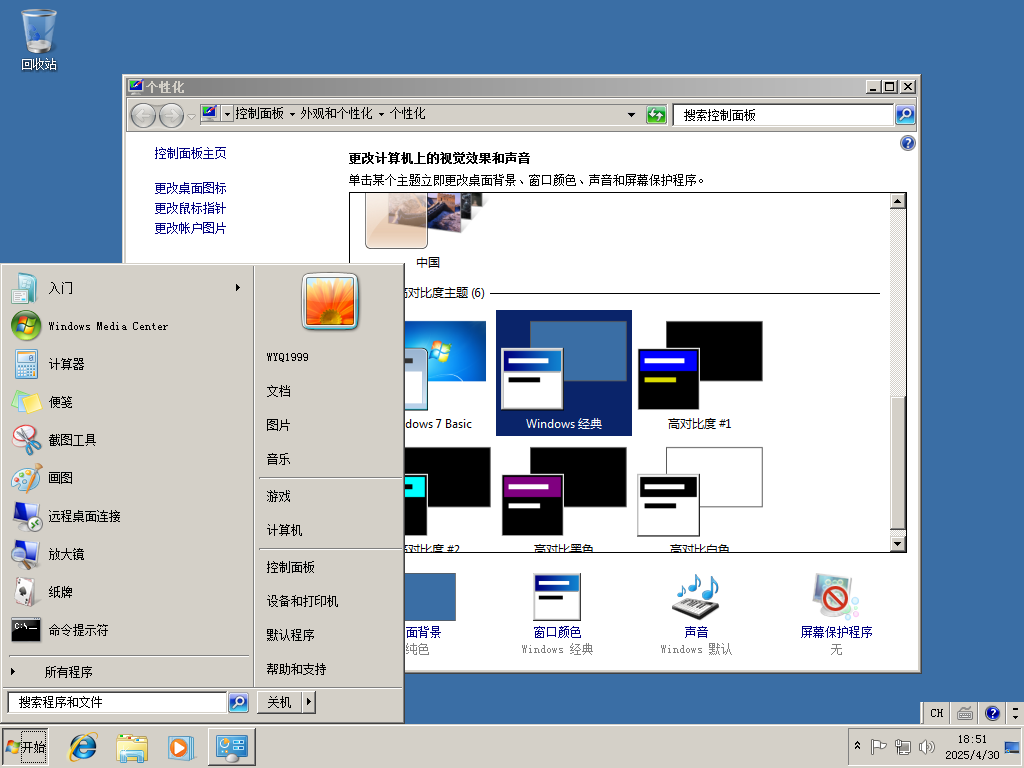Click the theme list scroll-up arrow
Viewport: 1024px width, 768px height.
[x=898, y=201]
